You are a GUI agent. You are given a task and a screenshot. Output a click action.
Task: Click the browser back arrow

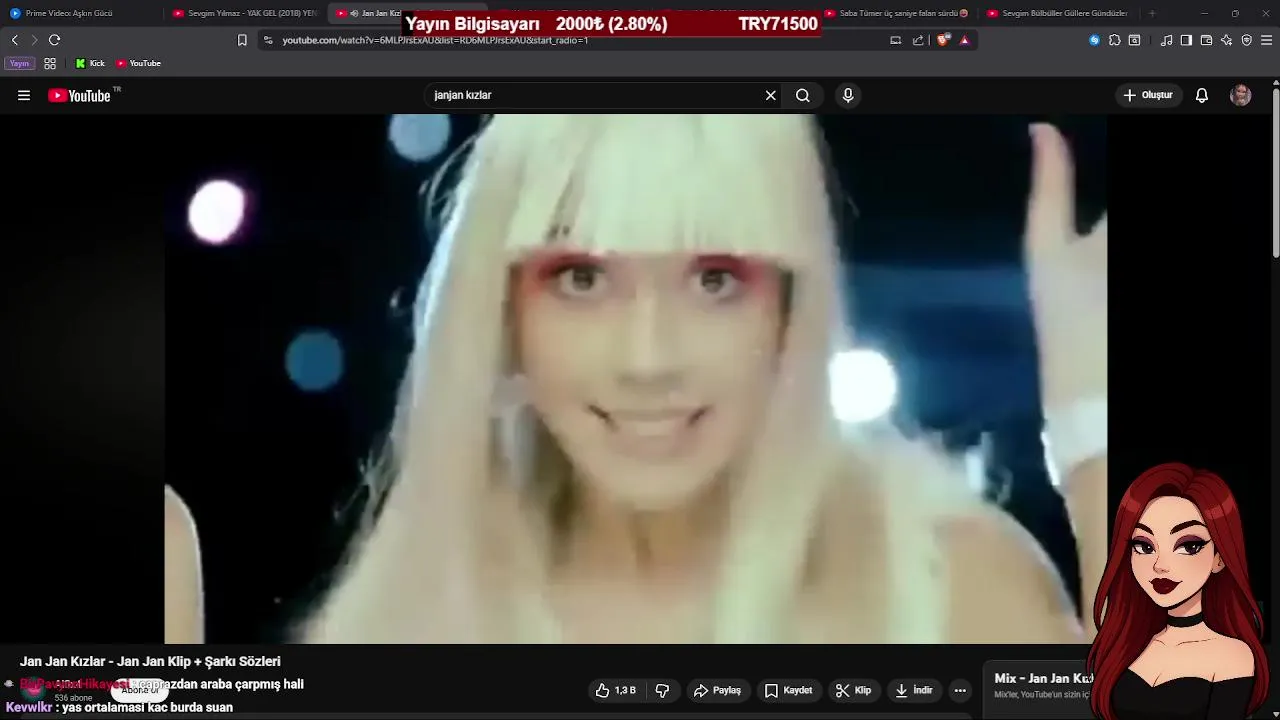click(14, 40)
